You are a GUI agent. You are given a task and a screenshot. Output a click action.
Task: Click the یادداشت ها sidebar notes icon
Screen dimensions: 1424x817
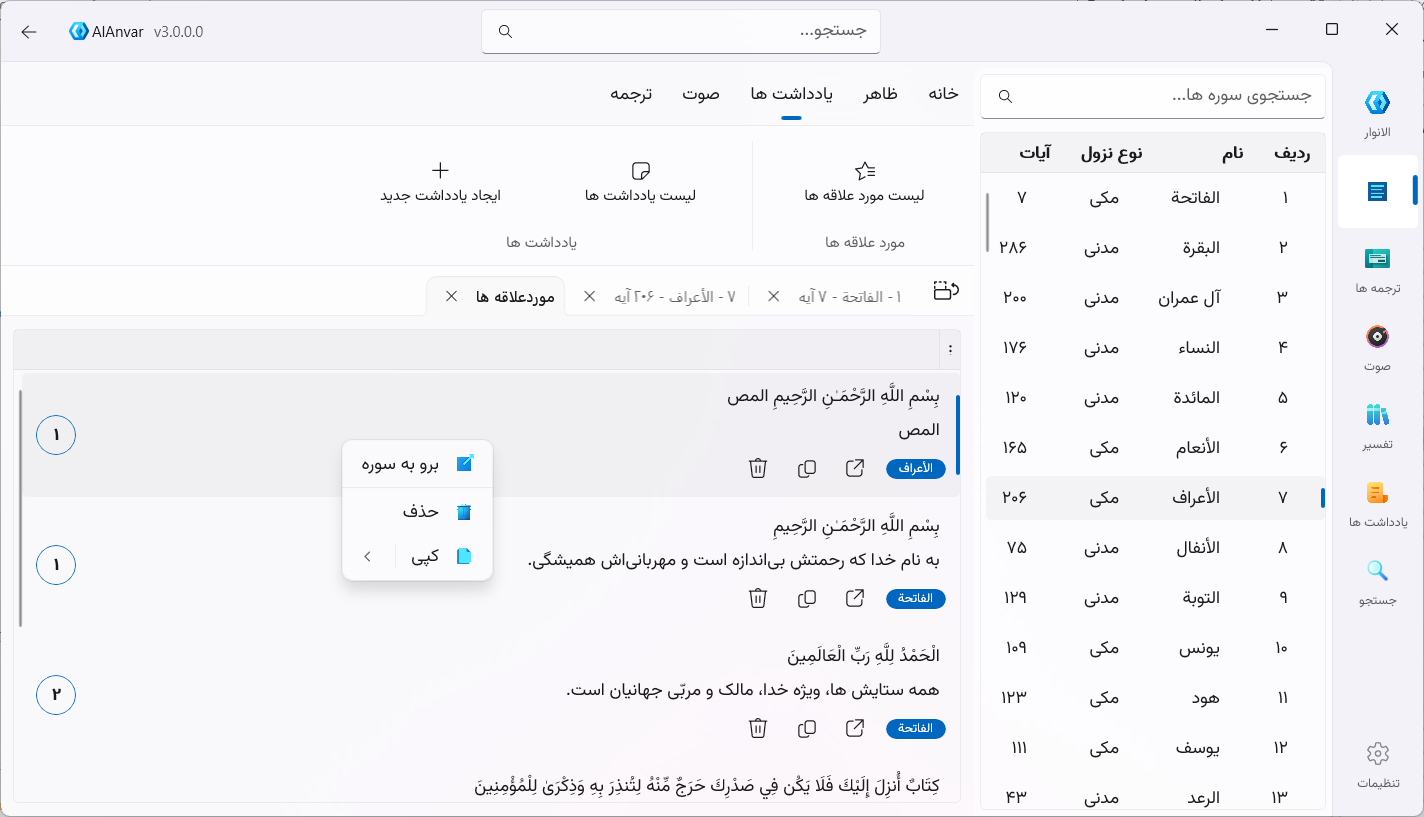(1377, 502)
